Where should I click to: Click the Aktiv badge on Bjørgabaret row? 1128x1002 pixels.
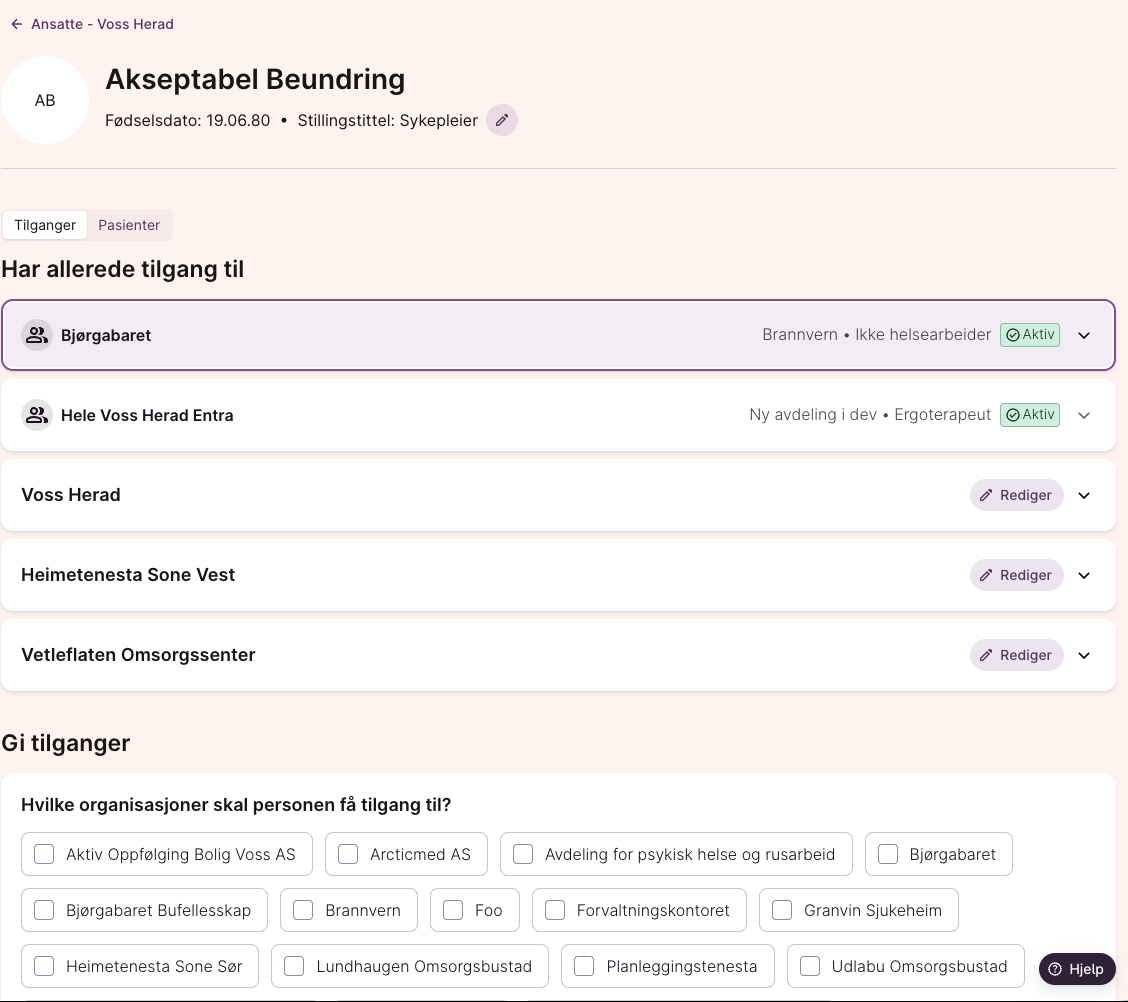pyautogui.click(x=1029, y=335)
